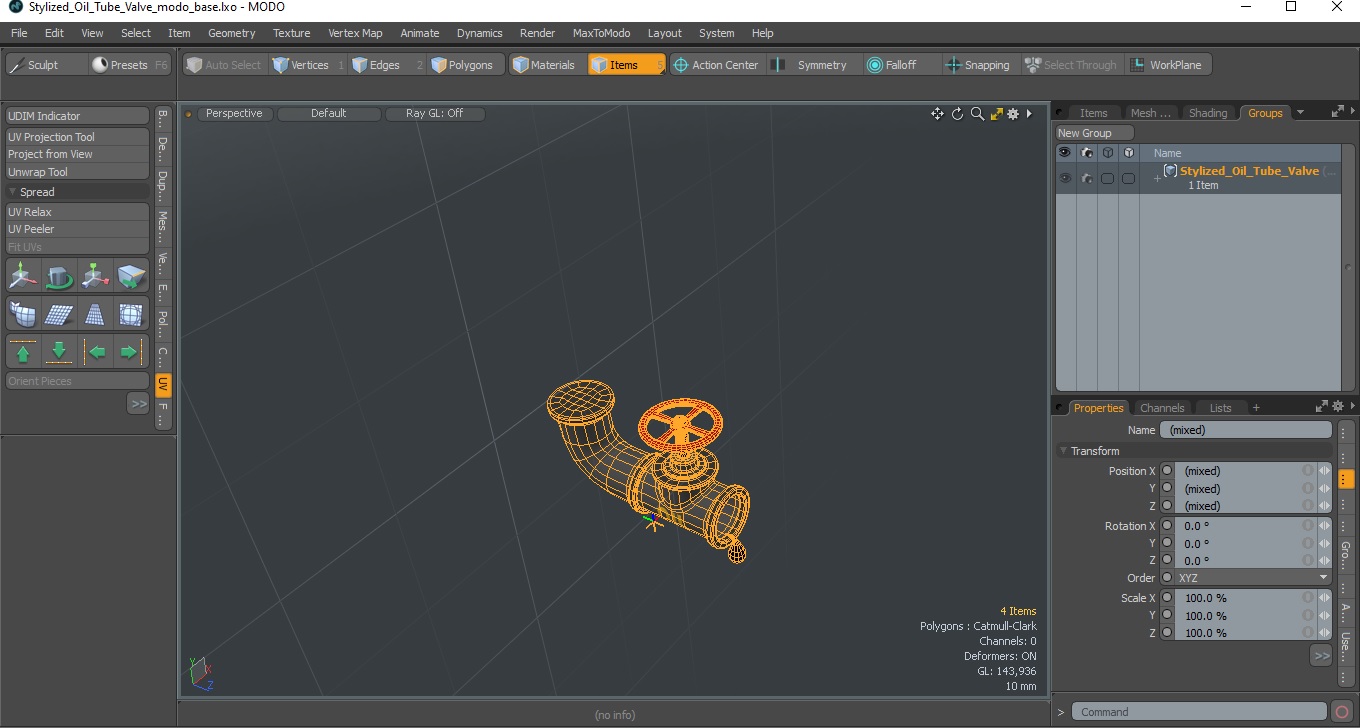Screen dimensions: 1360x728
Task: Switch to Vertices selection mode
Action: [308, 65]
